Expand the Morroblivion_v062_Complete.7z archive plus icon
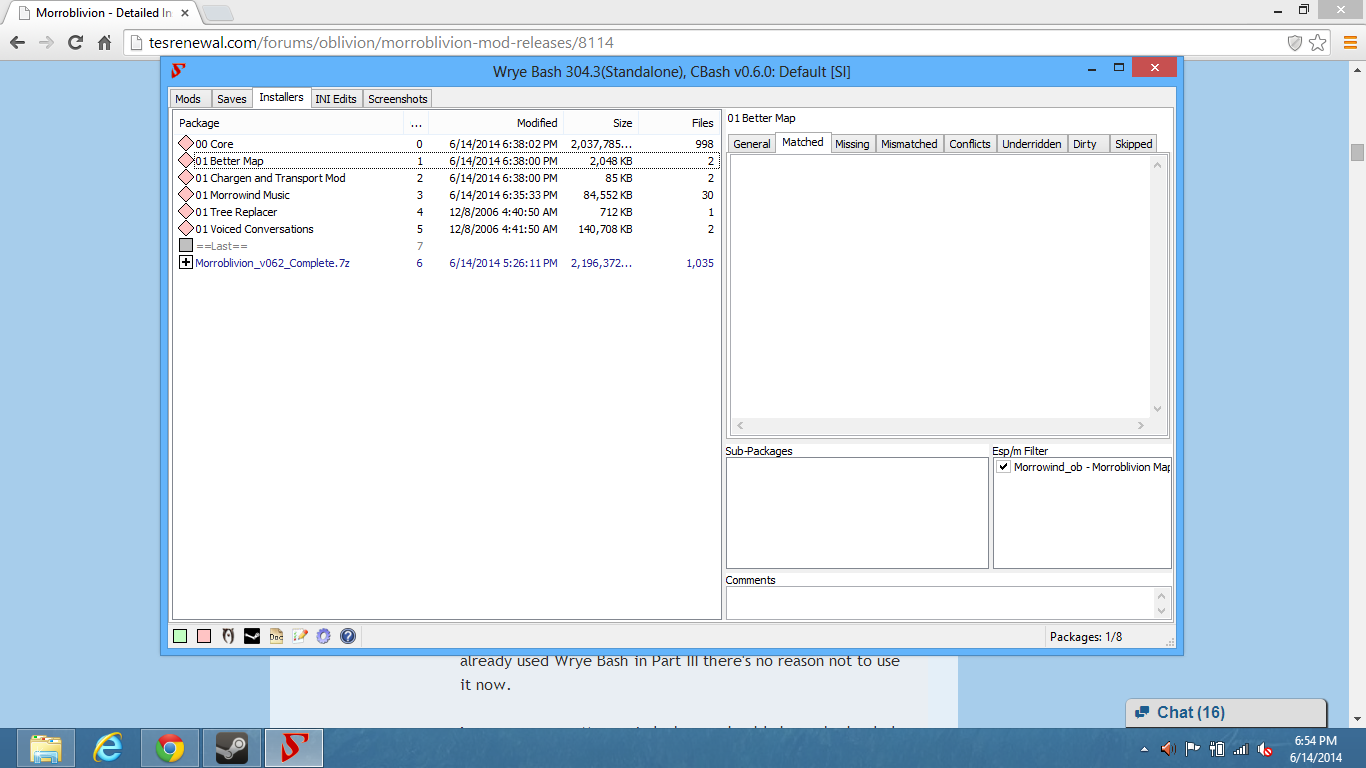Viewport: 1366px width, 768px height. click(x=186, y=263)
